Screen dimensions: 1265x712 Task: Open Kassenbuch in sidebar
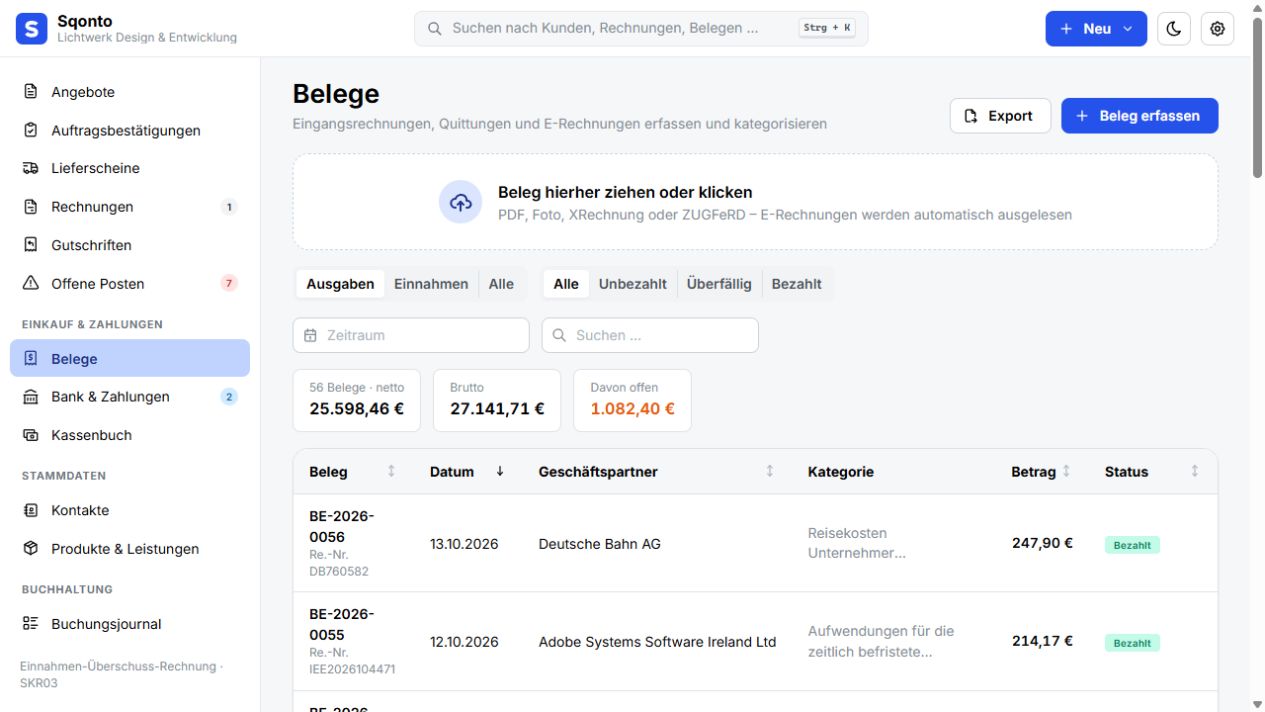(130, 435)
